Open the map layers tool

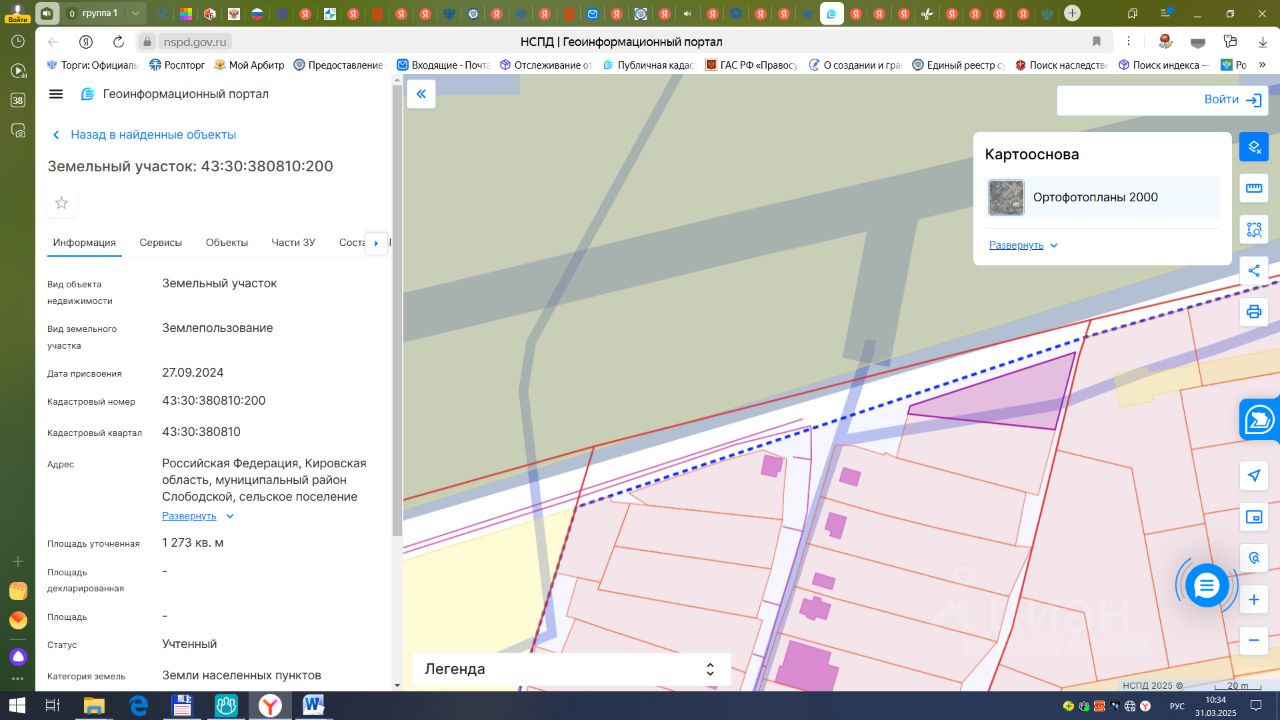point(1253,147)
